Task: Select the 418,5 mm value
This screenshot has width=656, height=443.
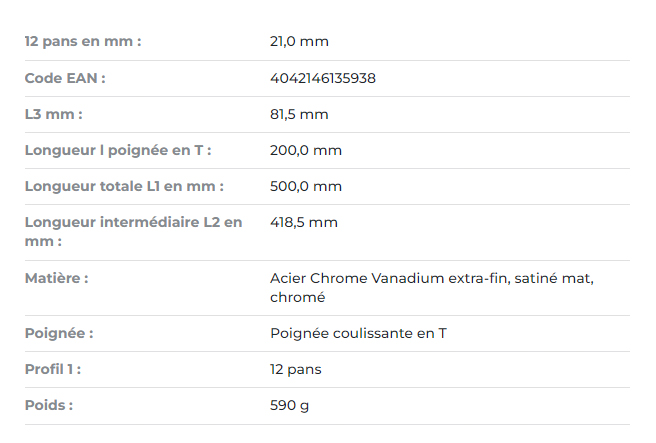Action: tap(304, 222)
